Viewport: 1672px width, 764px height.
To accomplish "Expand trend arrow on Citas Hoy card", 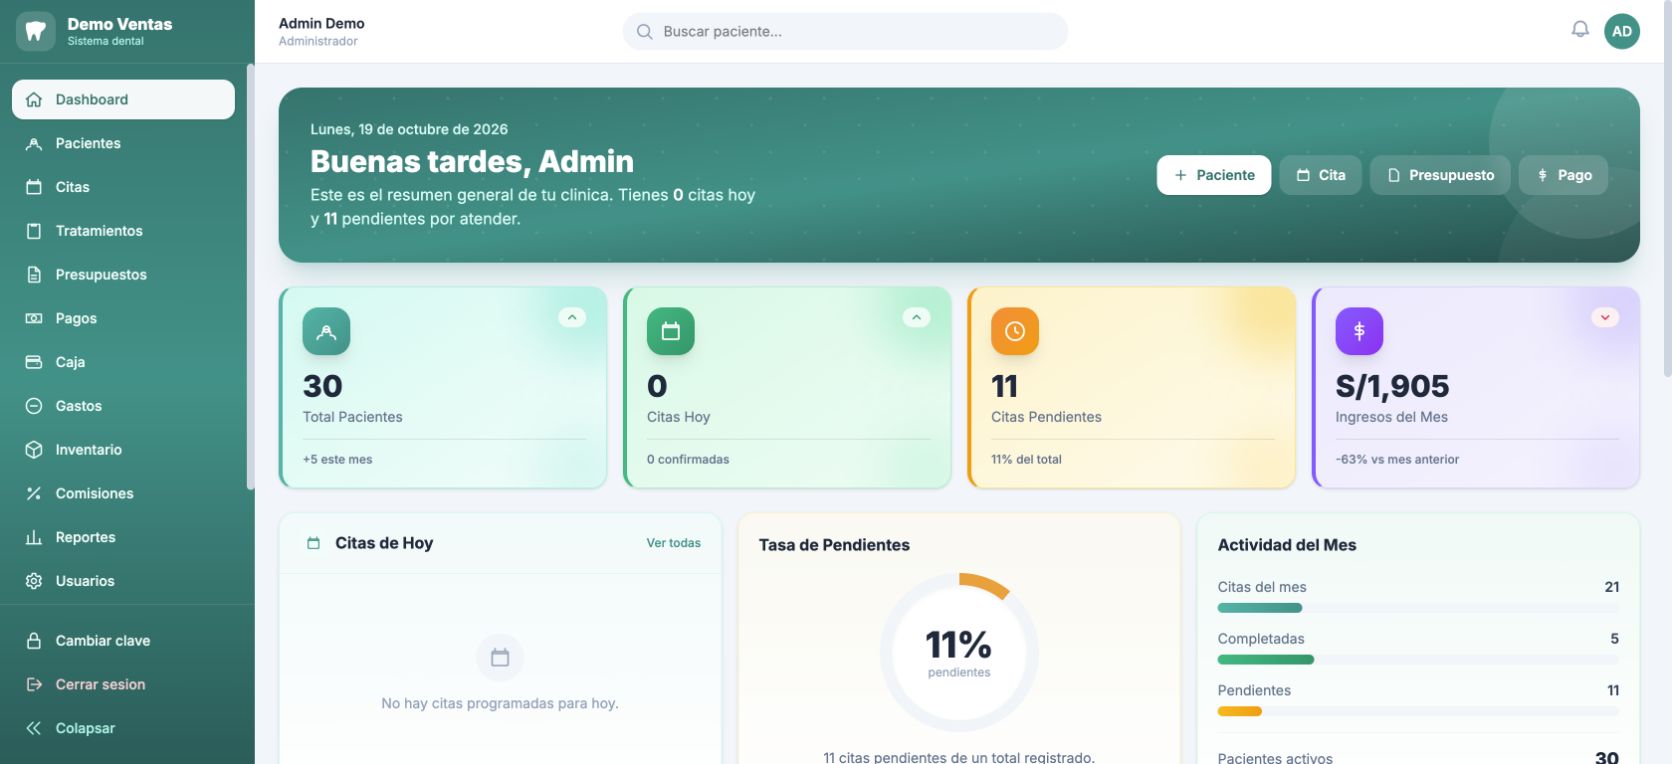I will (x=916, y=317).
